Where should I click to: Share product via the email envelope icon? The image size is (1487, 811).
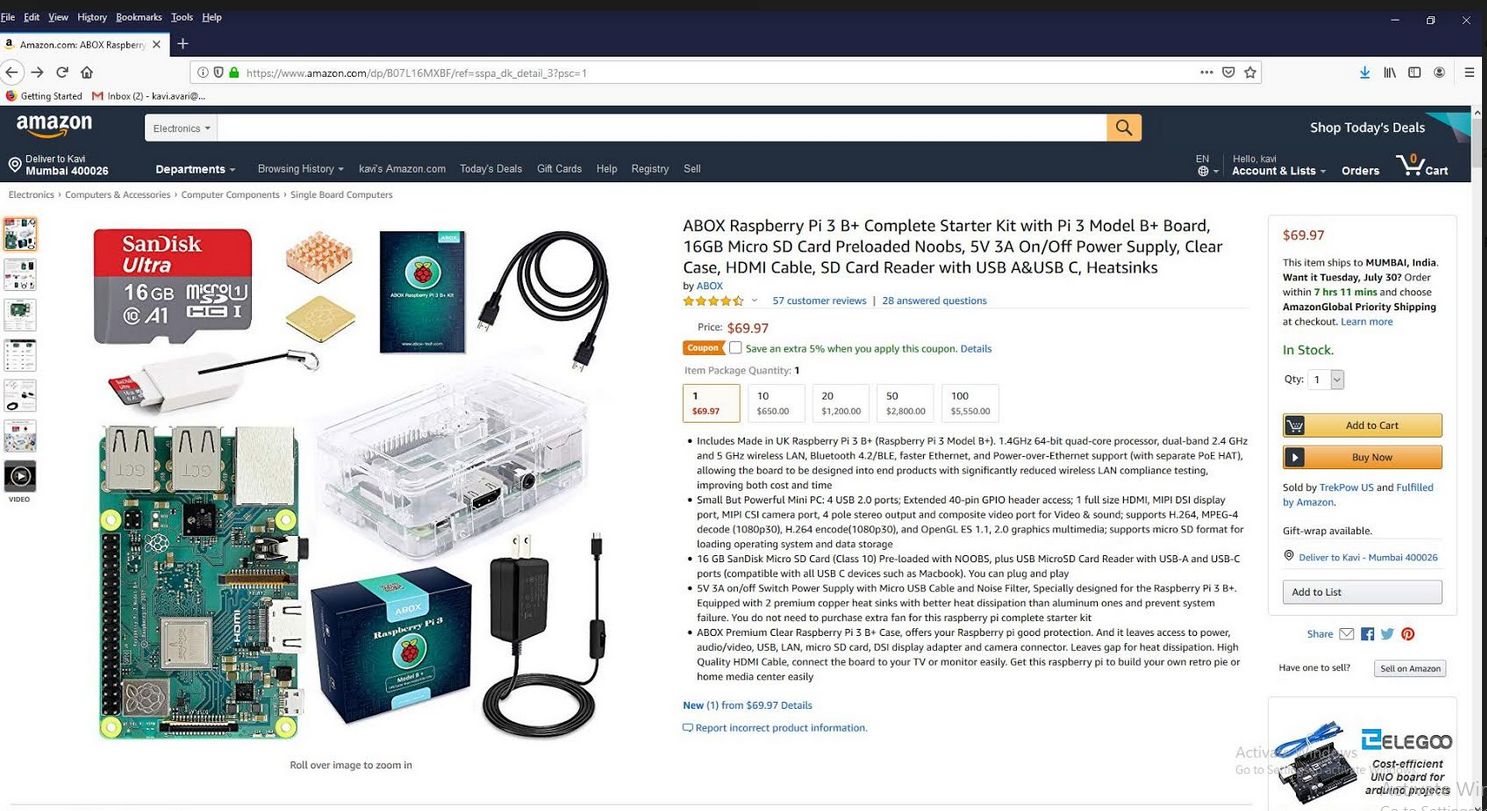click(1347, 634)
